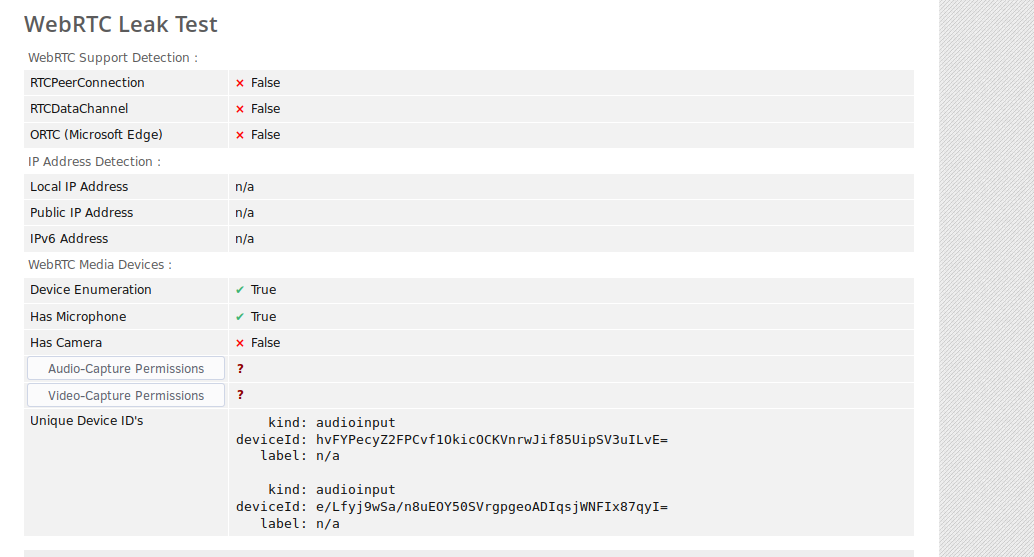Click the WebRTC Leak Test heading
1034x557 pixels.
click(121, 24)
